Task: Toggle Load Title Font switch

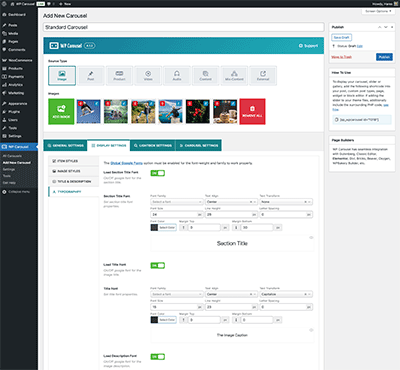Action: [158, 265]
